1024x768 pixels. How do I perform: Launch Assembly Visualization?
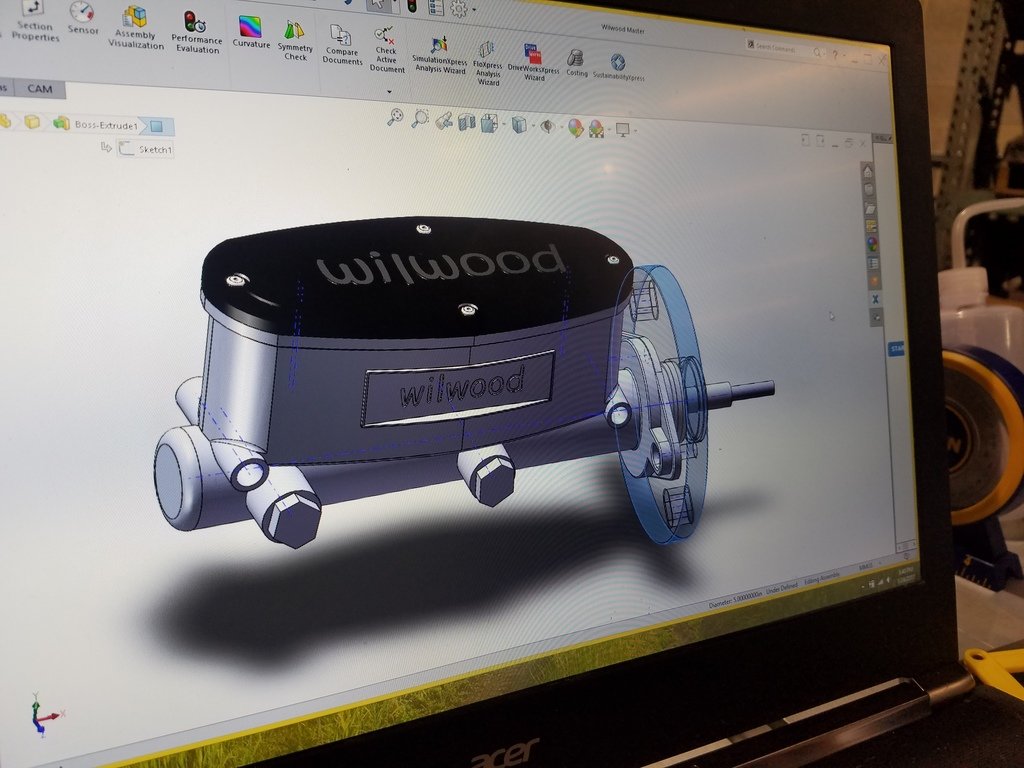coord(136,28)
